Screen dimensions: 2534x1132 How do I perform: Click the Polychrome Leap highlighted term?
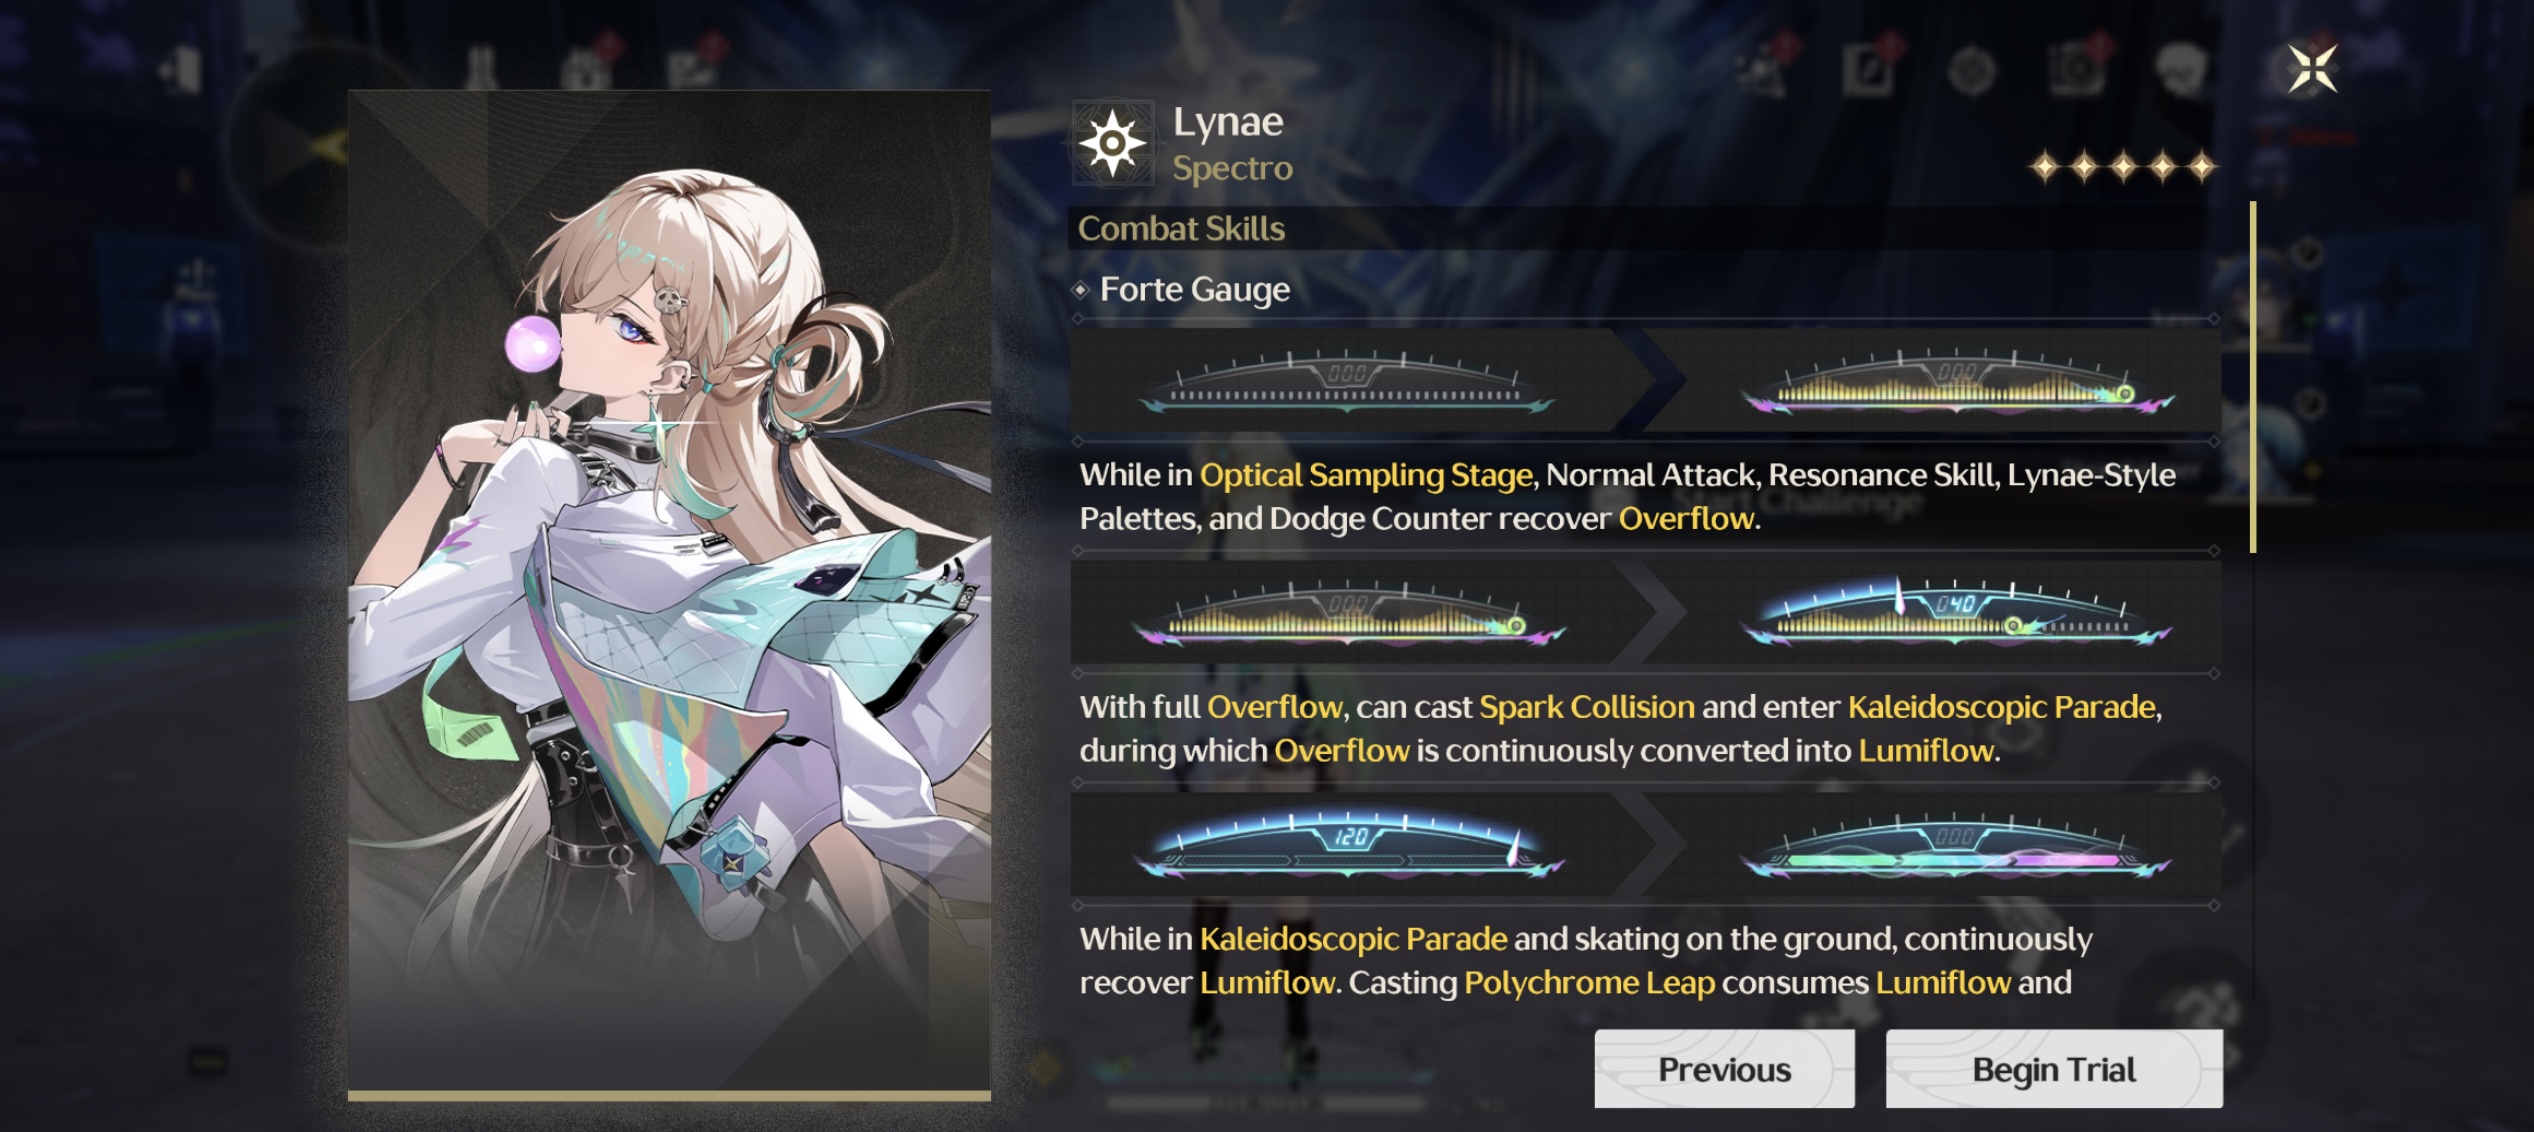1589,983
